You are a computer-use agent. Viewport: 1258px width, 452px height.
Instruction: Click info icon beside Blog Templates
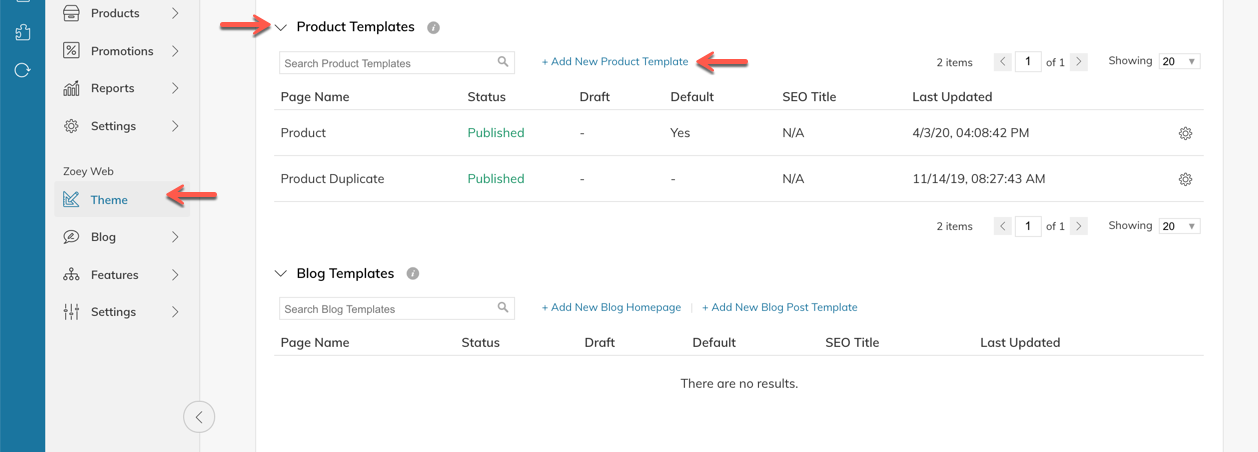point(413,274)
